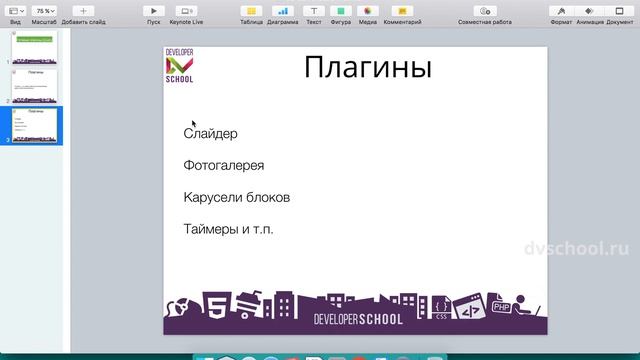Insert a shape with the Фигура icon
640x360 pixels.
point(341,11)
